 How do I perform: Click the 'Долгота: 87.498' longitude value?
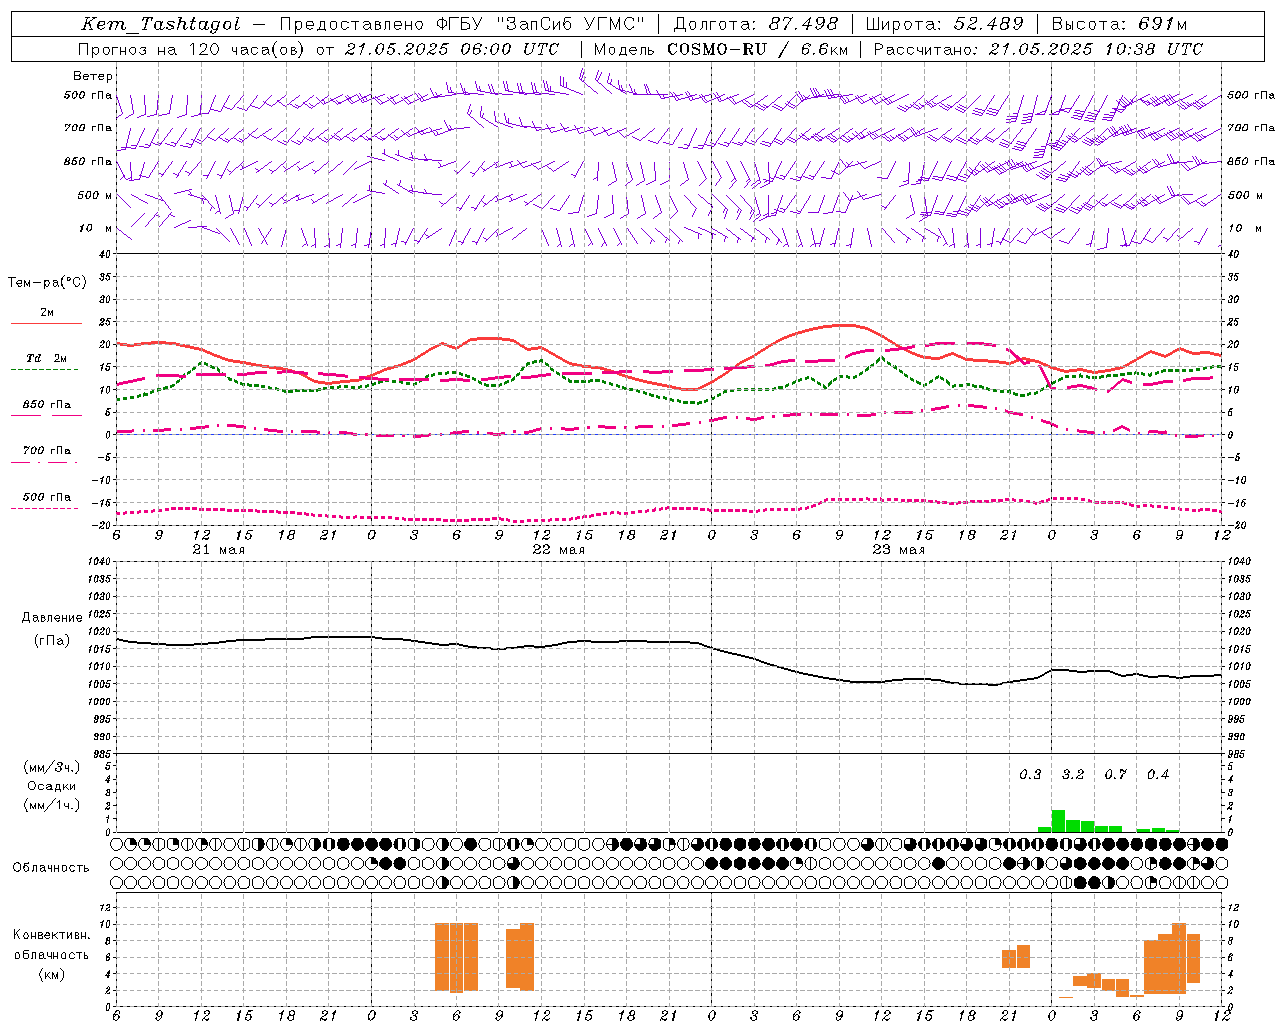(x=756, y=24)
